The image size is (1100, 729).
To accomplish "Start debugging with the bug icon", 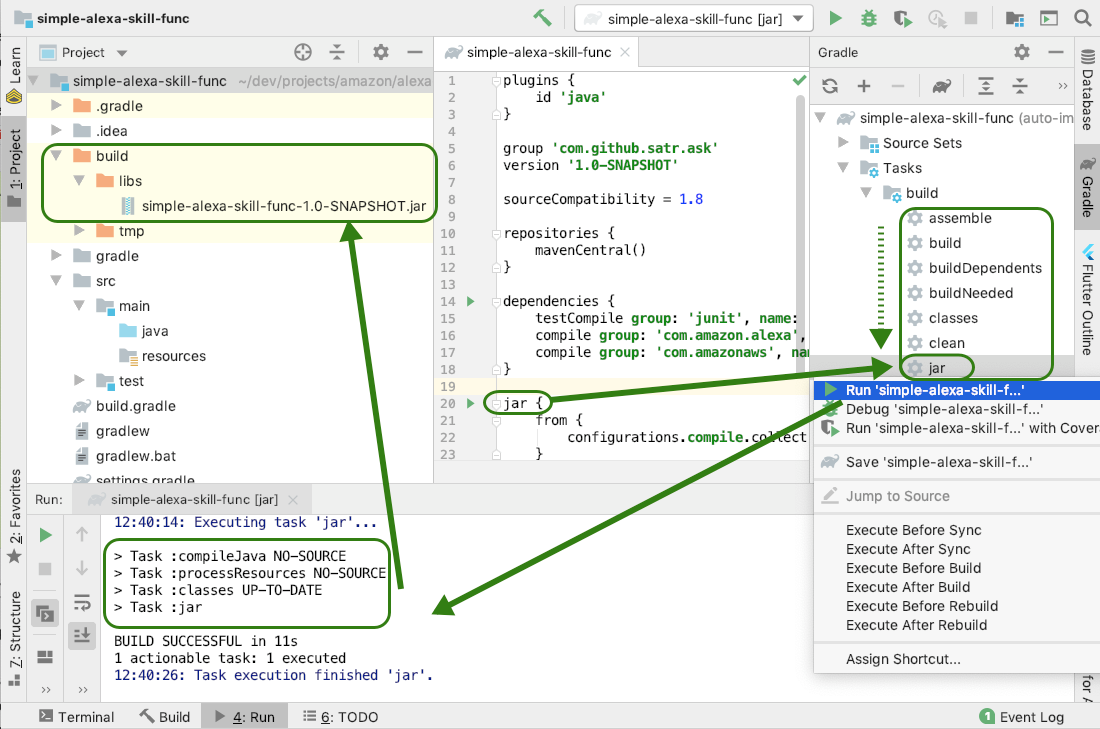I will (868, 17).
